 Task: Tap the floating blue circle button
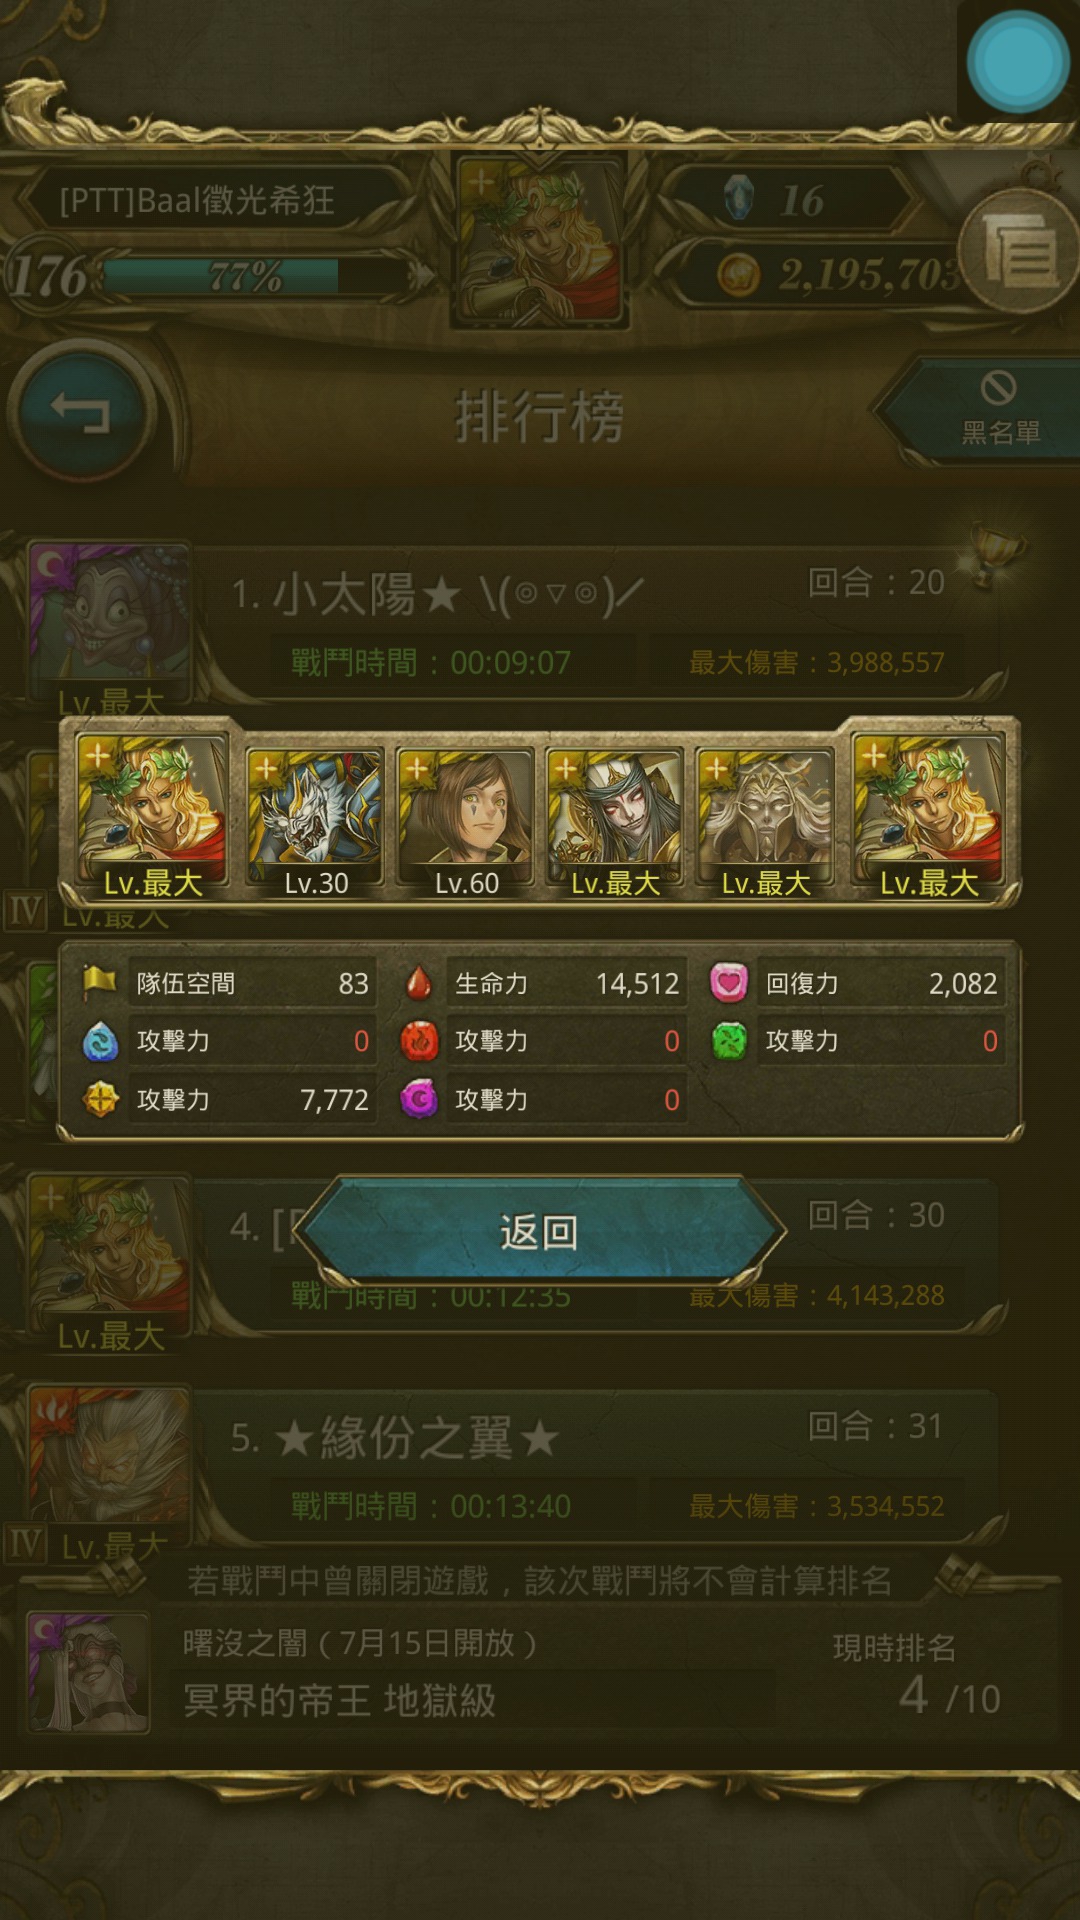[x=1018, y=62]
